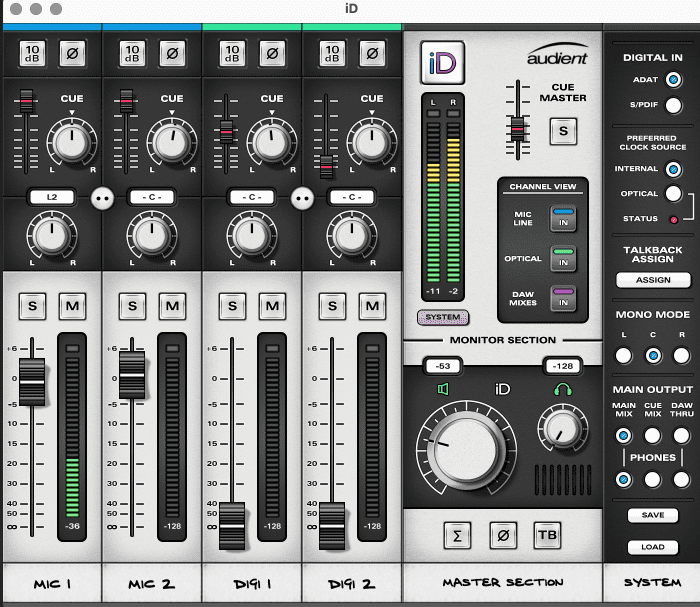The width and height of the screenshot is (700, 607).
Task: Mute the Mic 2 channel
Action: 172,306
